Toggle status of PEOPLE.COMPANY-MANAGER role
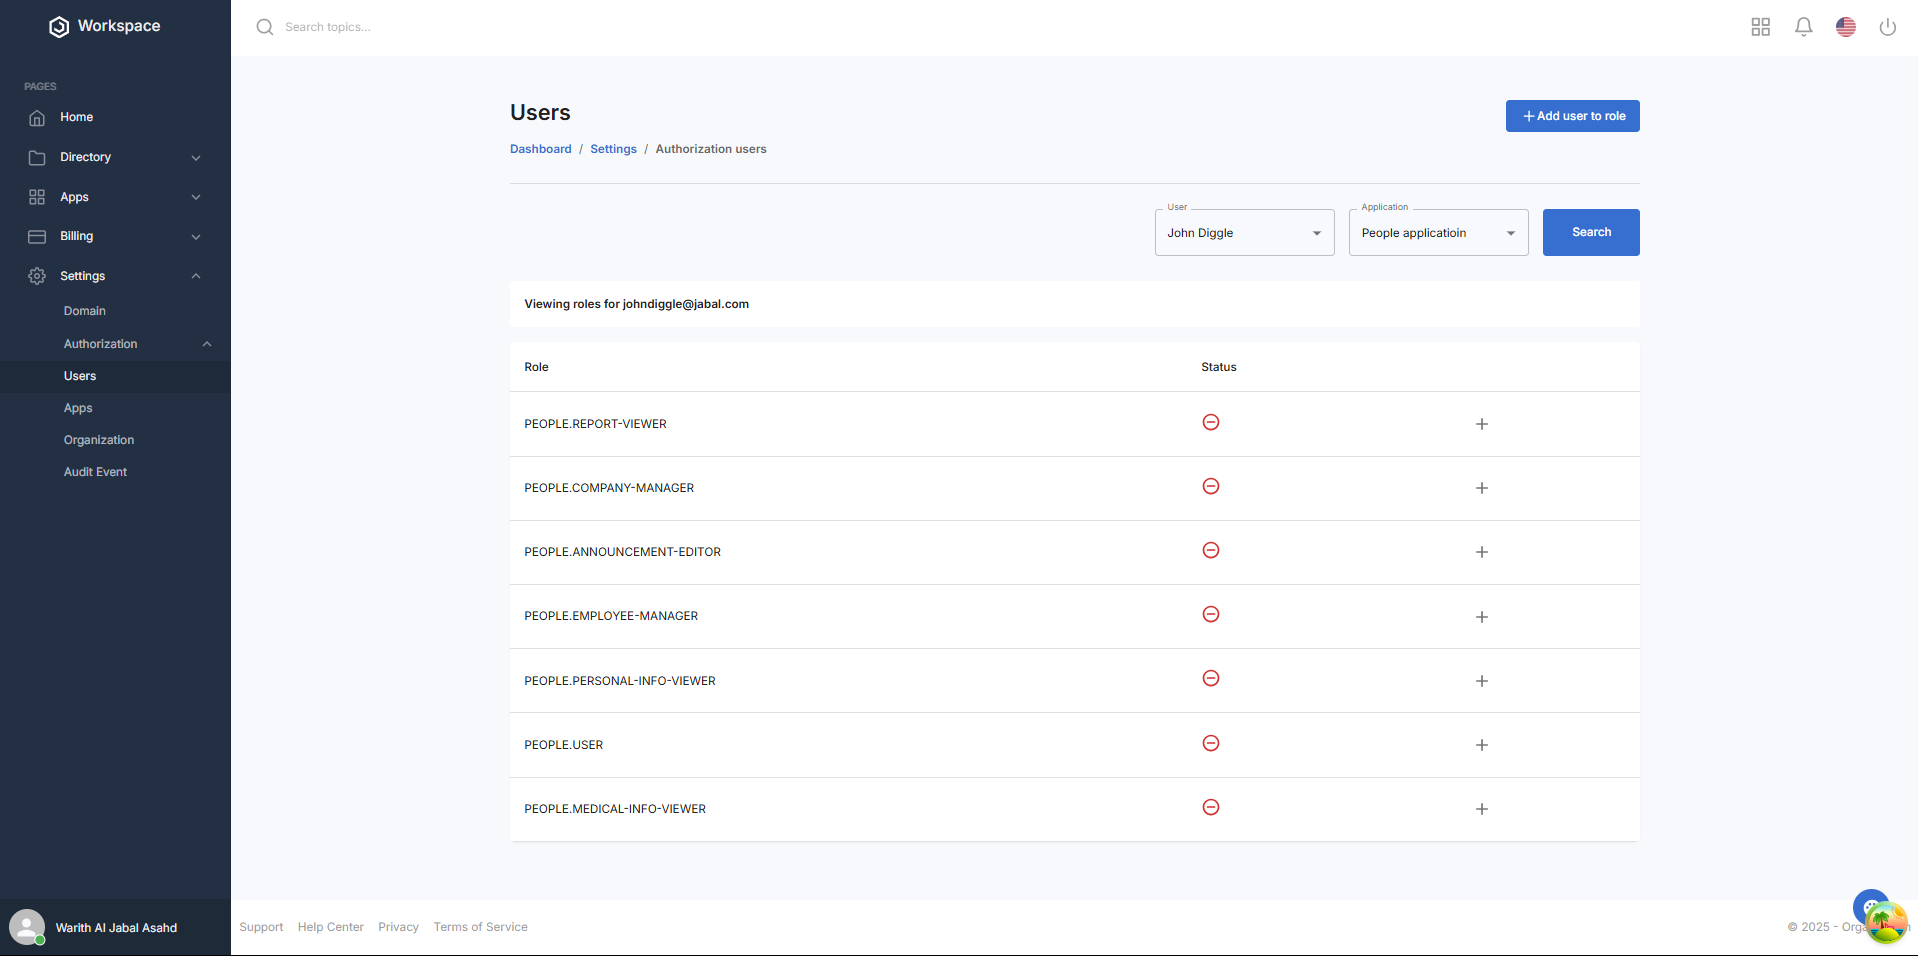Screen dimensions: 1918x956 pyautogui.click(x=1210, y=487)
